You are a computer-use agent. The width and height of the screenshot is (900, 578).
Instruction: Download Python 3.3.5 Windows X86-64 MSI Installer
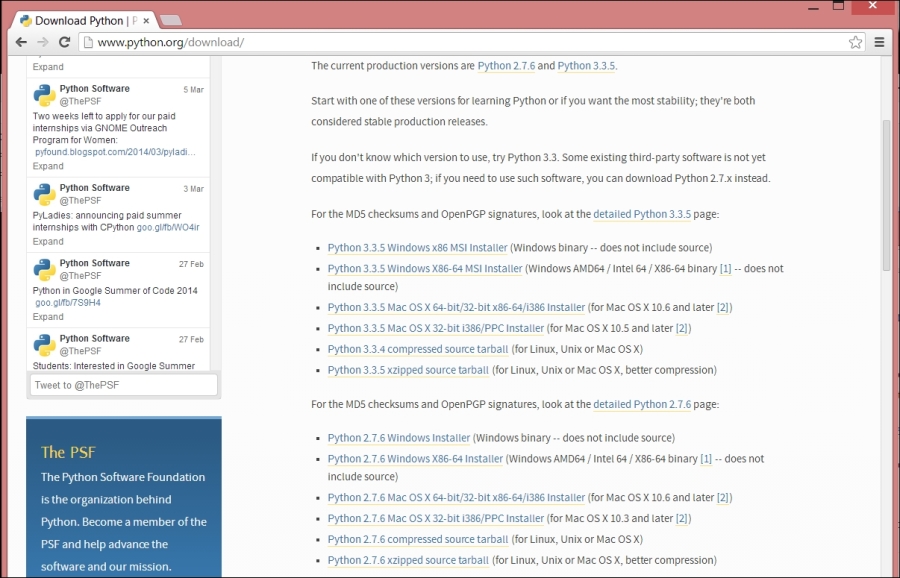(425, 269)
